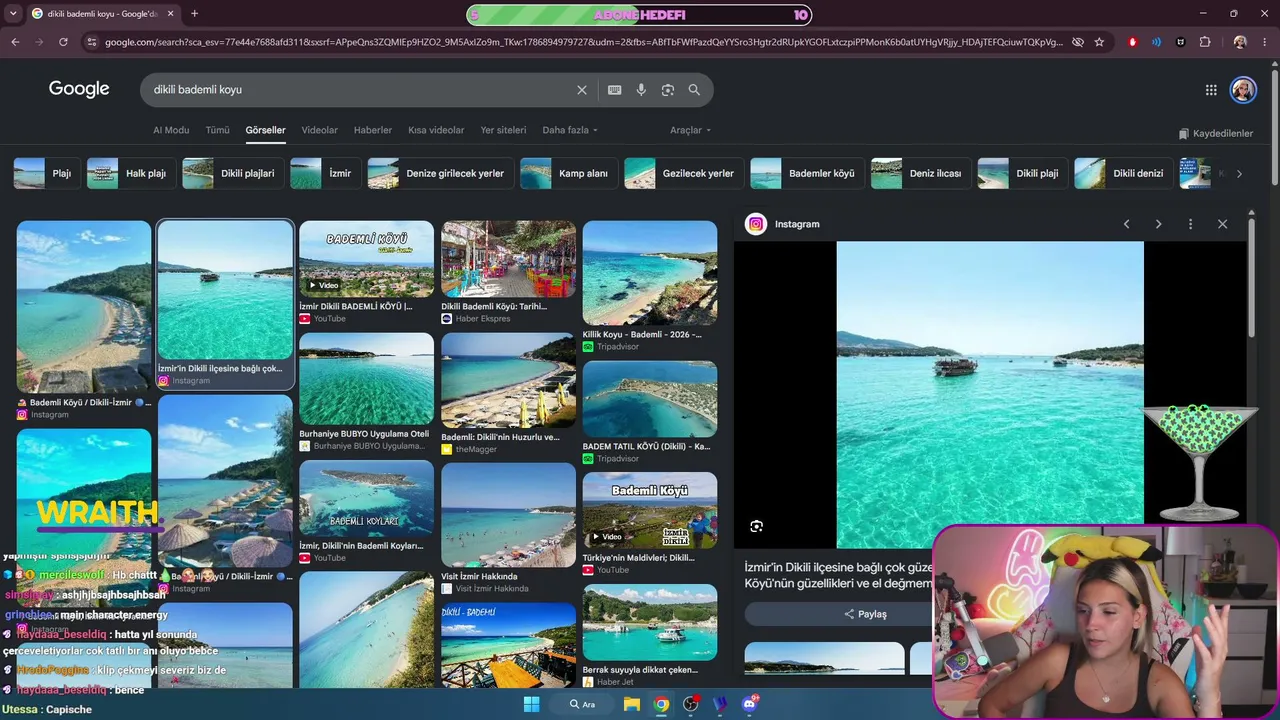Switch to the Tümü results tab

(217, 130)
